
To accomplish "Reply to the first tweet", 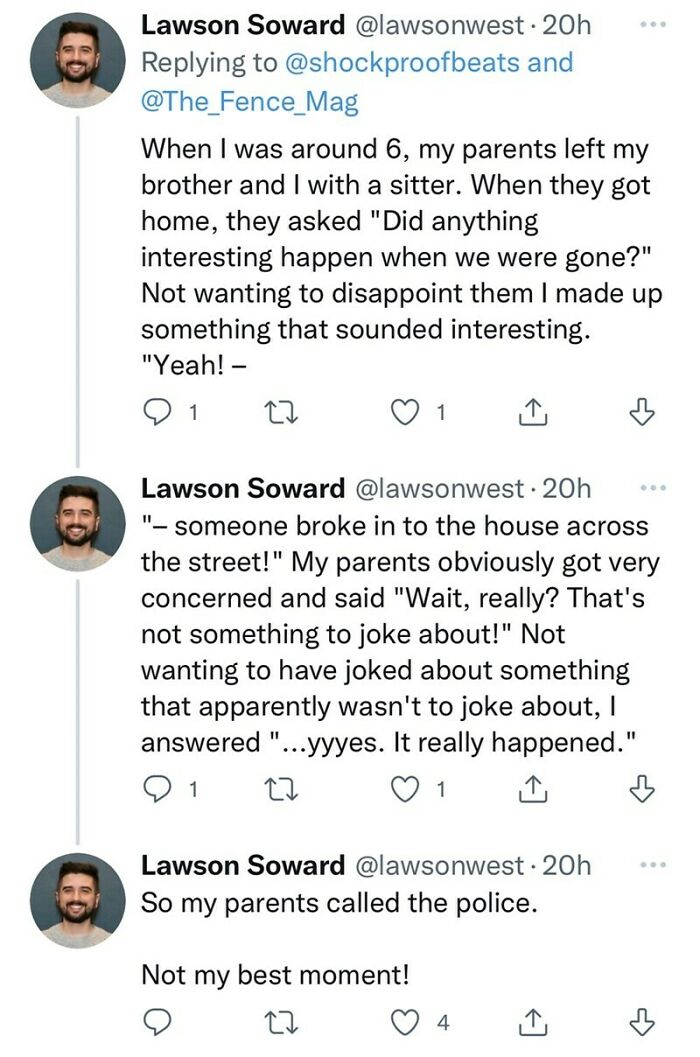I will [x=159, y=412].
